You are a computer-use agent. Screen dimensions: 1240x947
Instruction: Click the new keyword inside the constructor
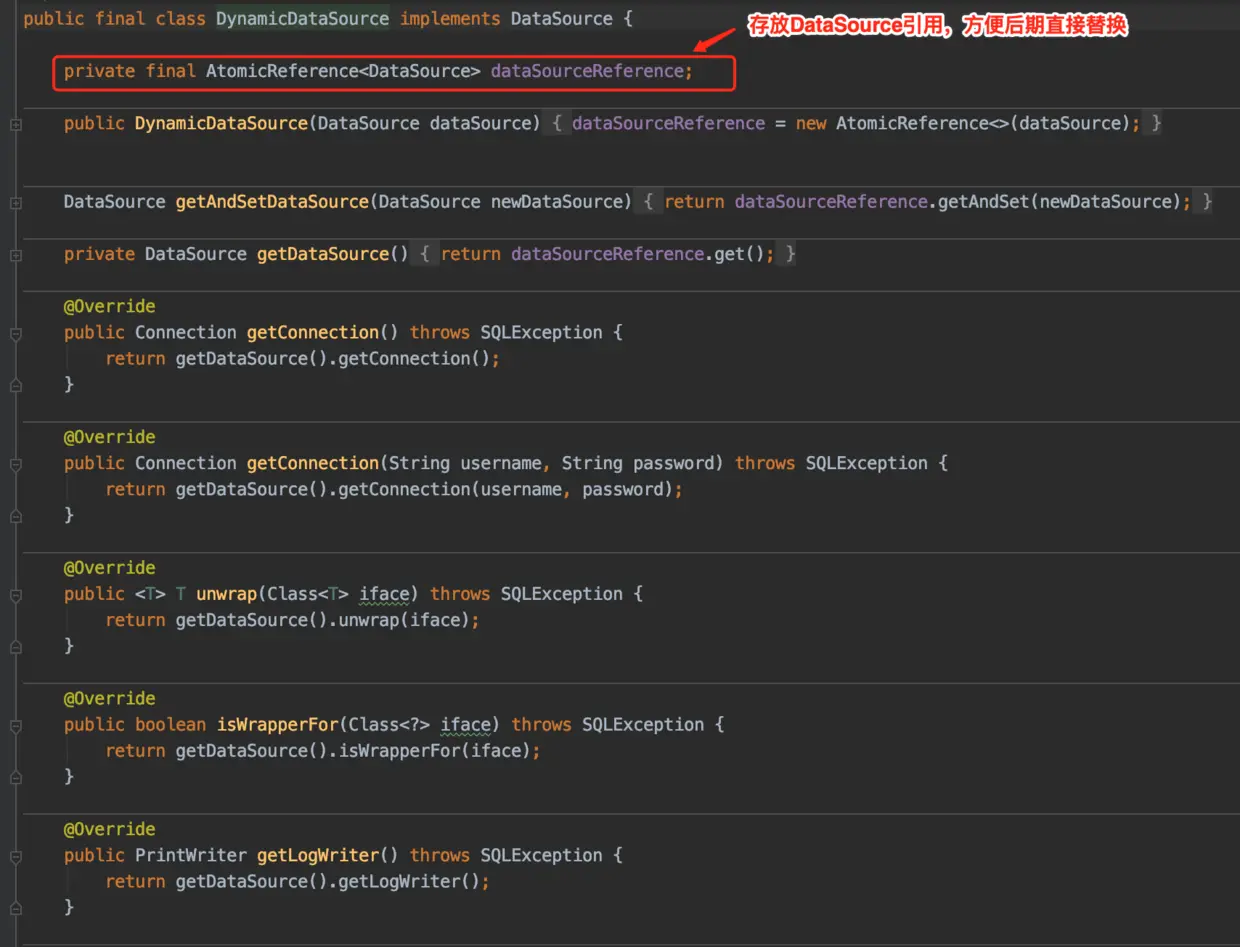811,123
